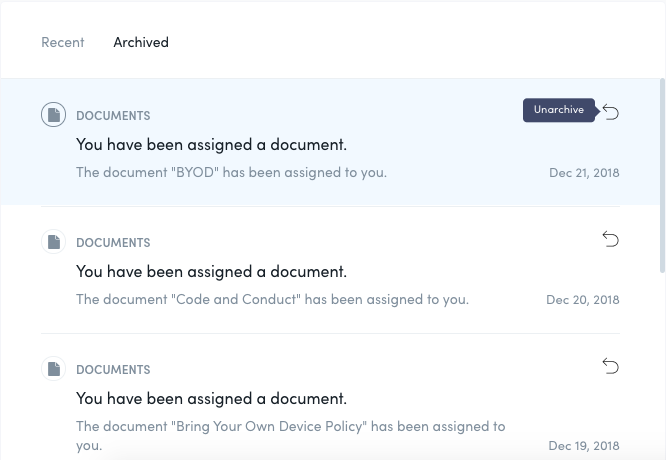Click the DOCUMENTS label above Code and Conduct

pyautogui.click(x=113, y=243)
